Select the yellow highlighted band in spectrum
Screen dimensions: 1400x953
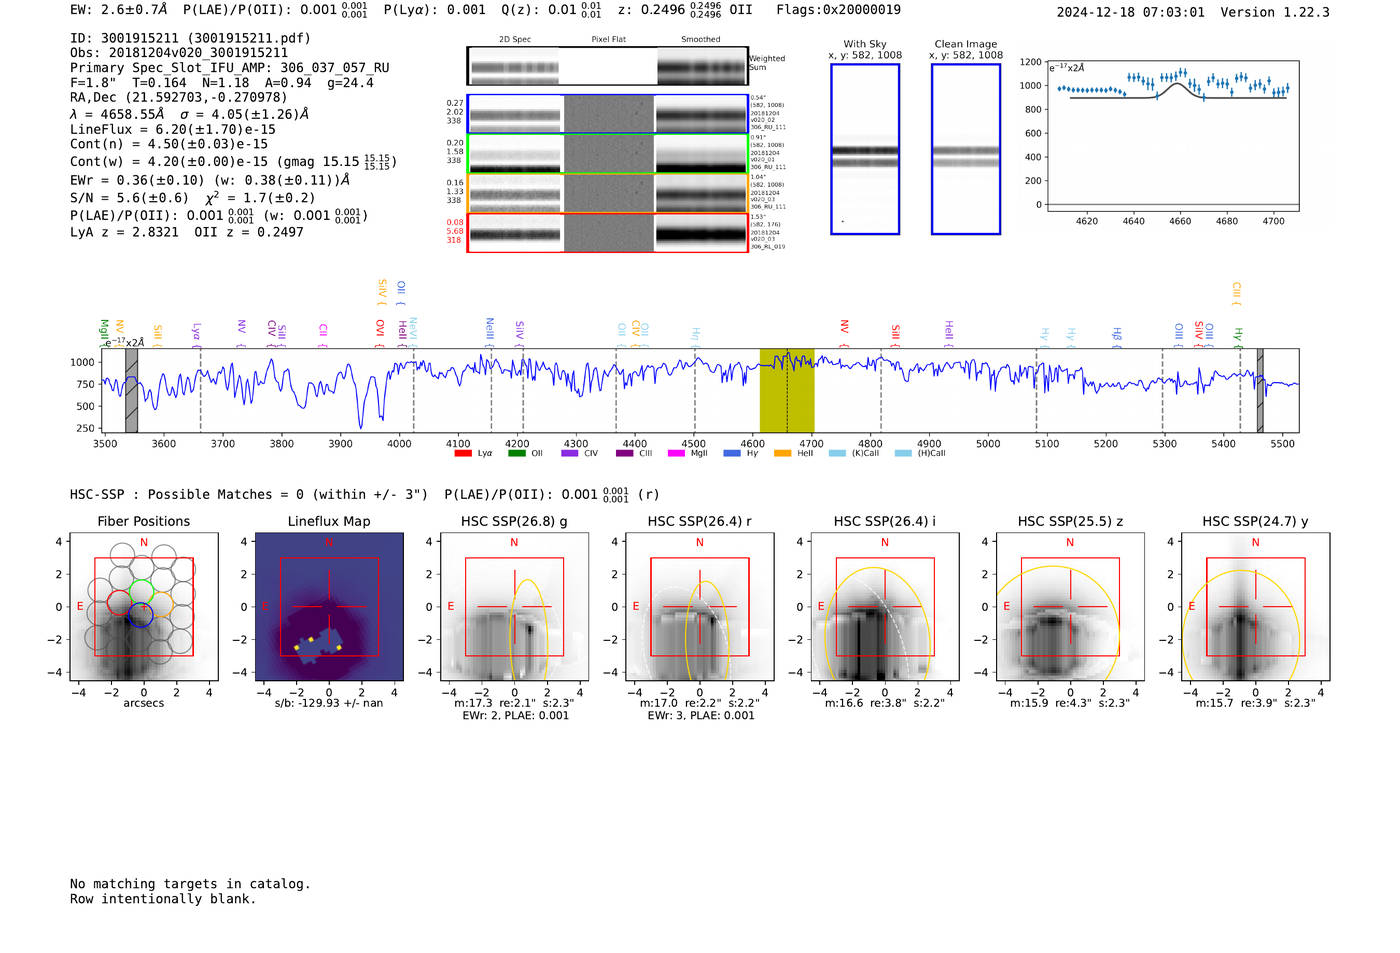(787, 390)
